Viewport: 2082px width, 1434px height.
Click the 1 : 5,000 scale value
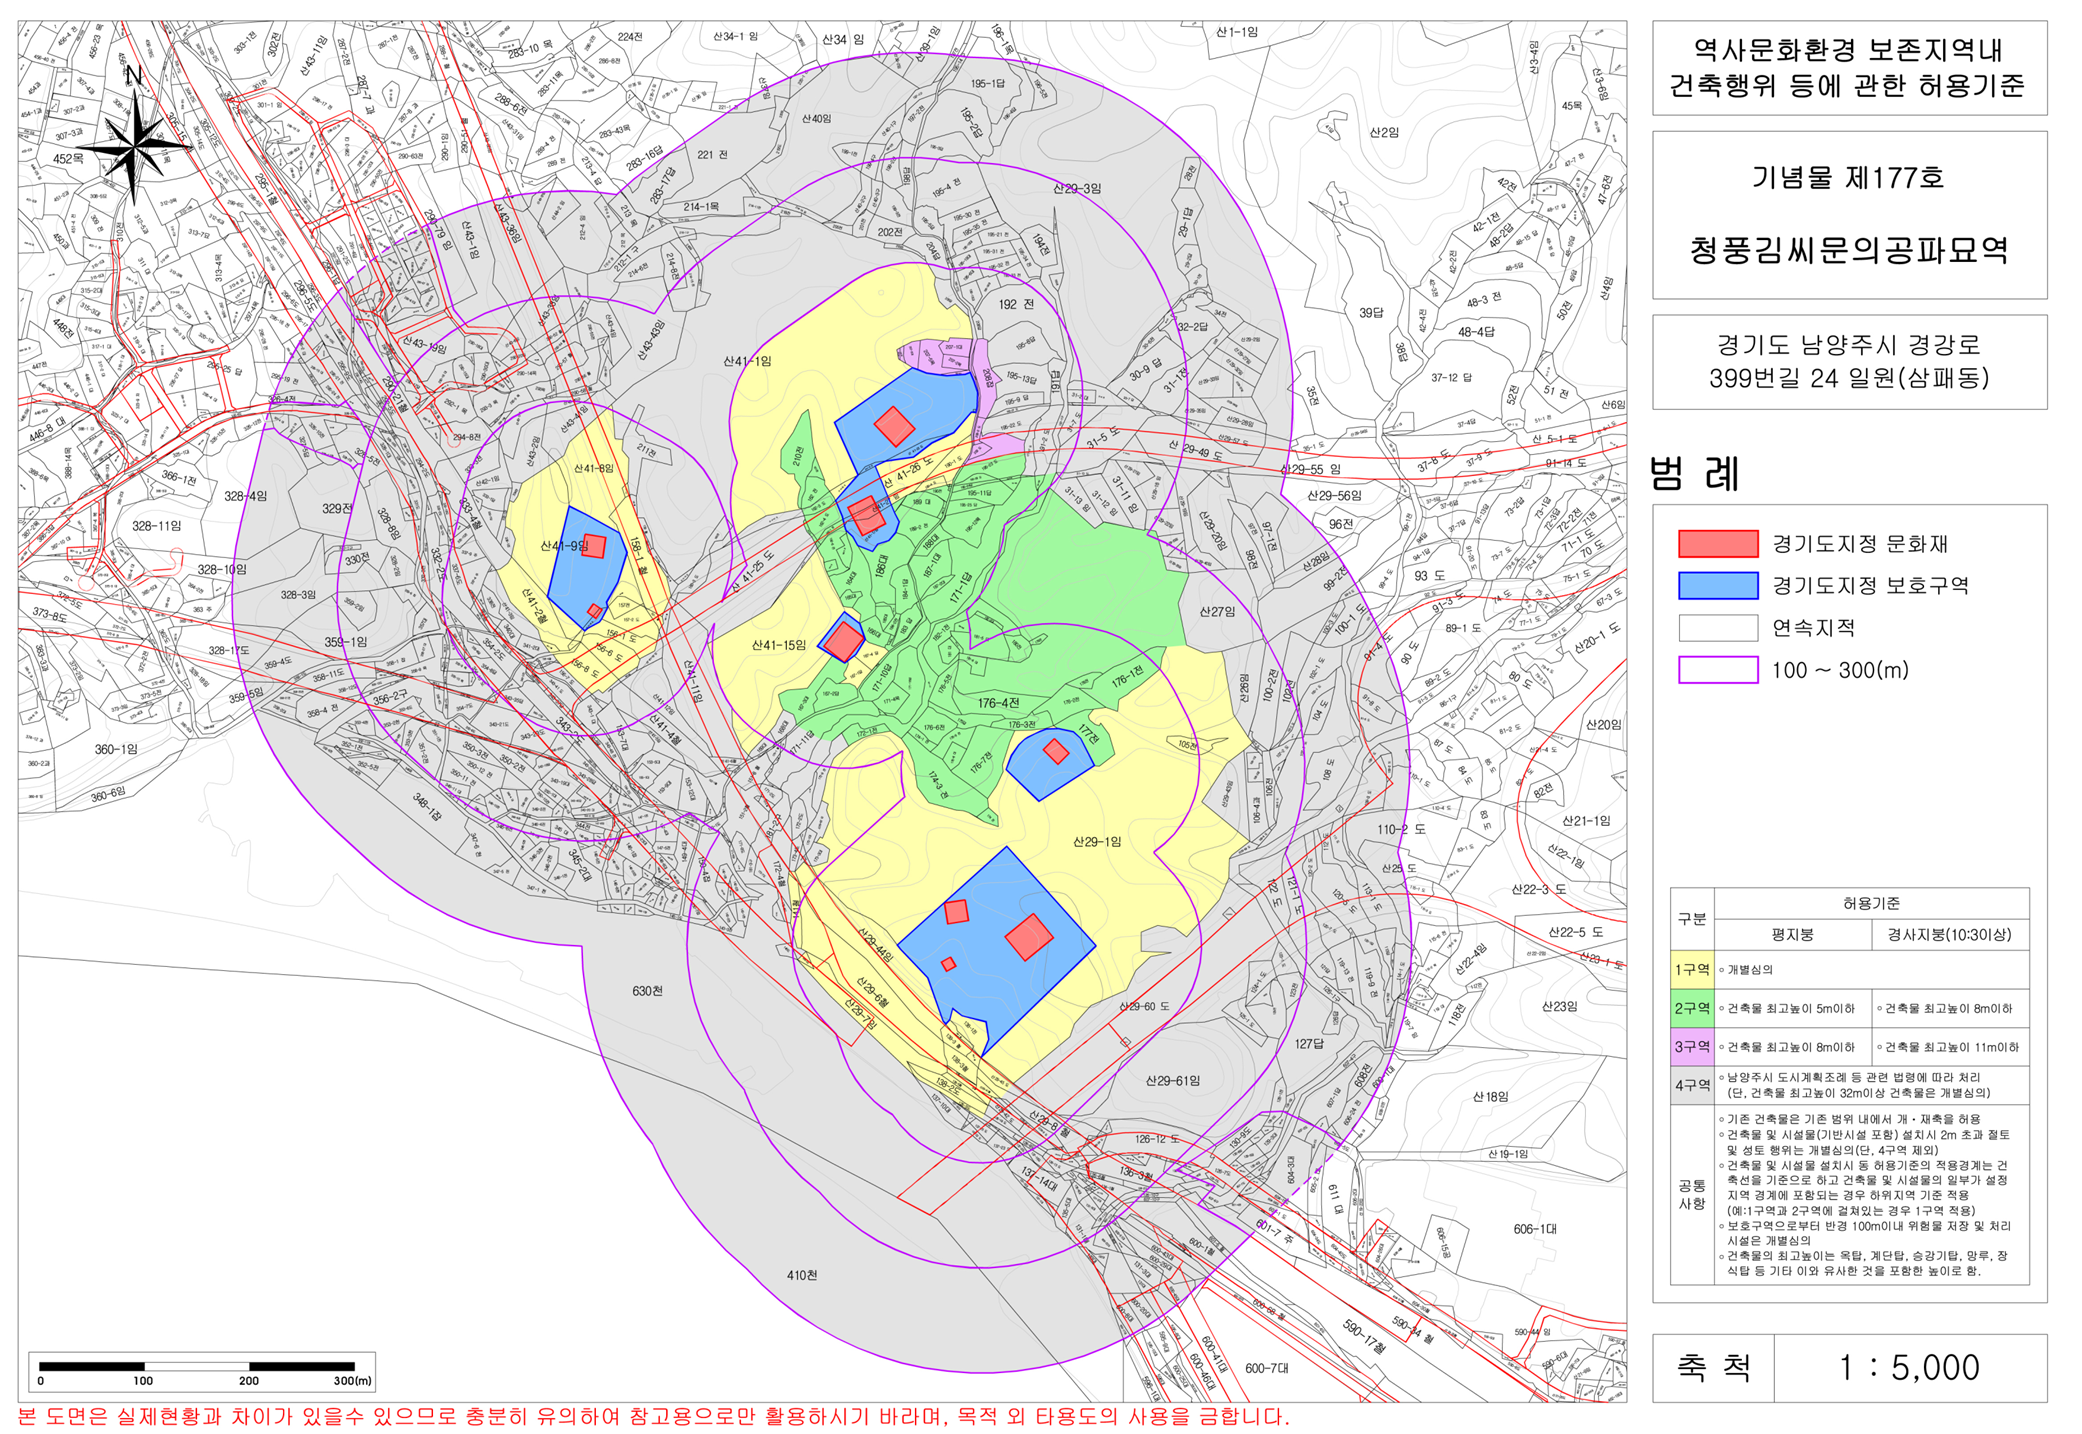pyautogui.click(x=1908, y=1367)
